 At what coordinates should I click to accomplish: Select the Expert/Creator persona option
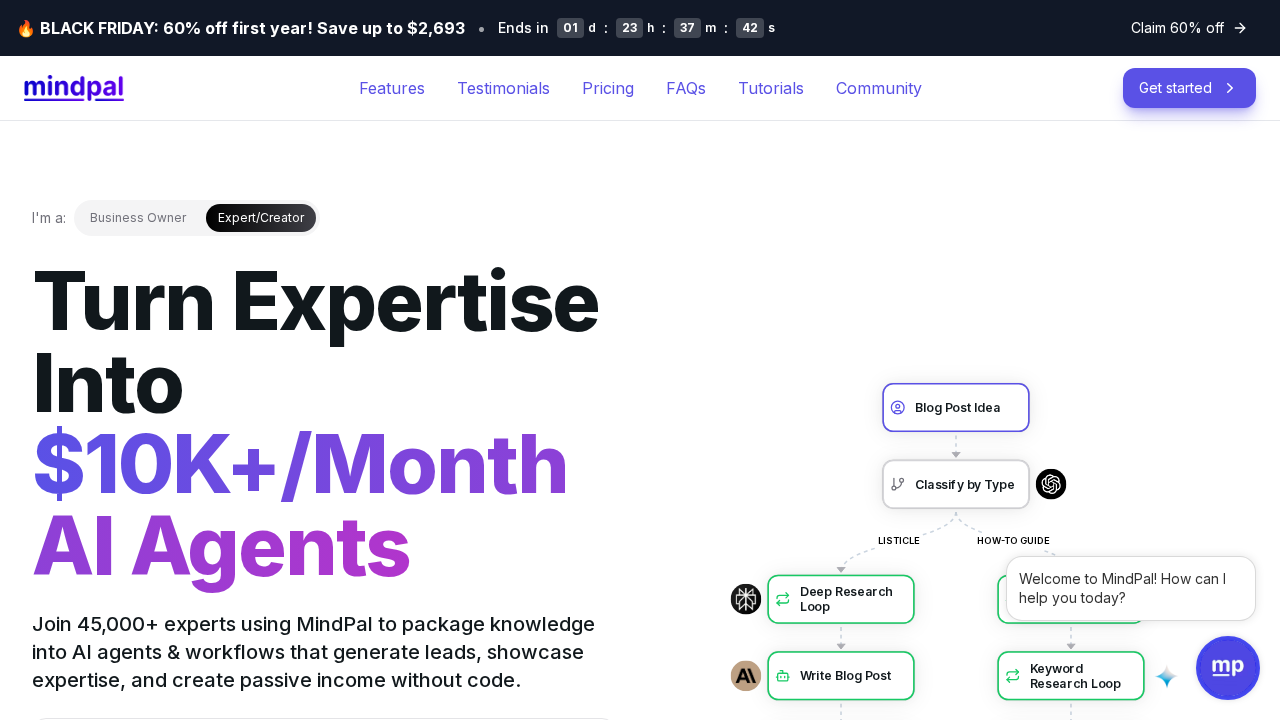click(x=261, y=218)
